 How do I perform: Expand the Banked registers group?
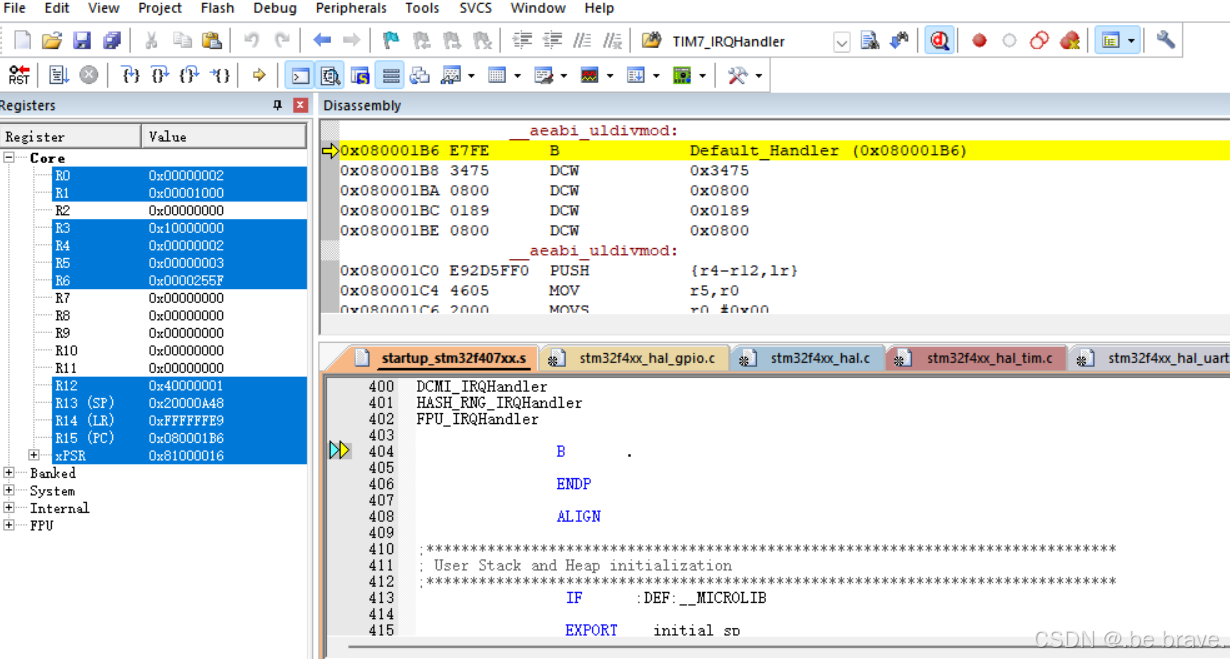click(x=8, y=473)
